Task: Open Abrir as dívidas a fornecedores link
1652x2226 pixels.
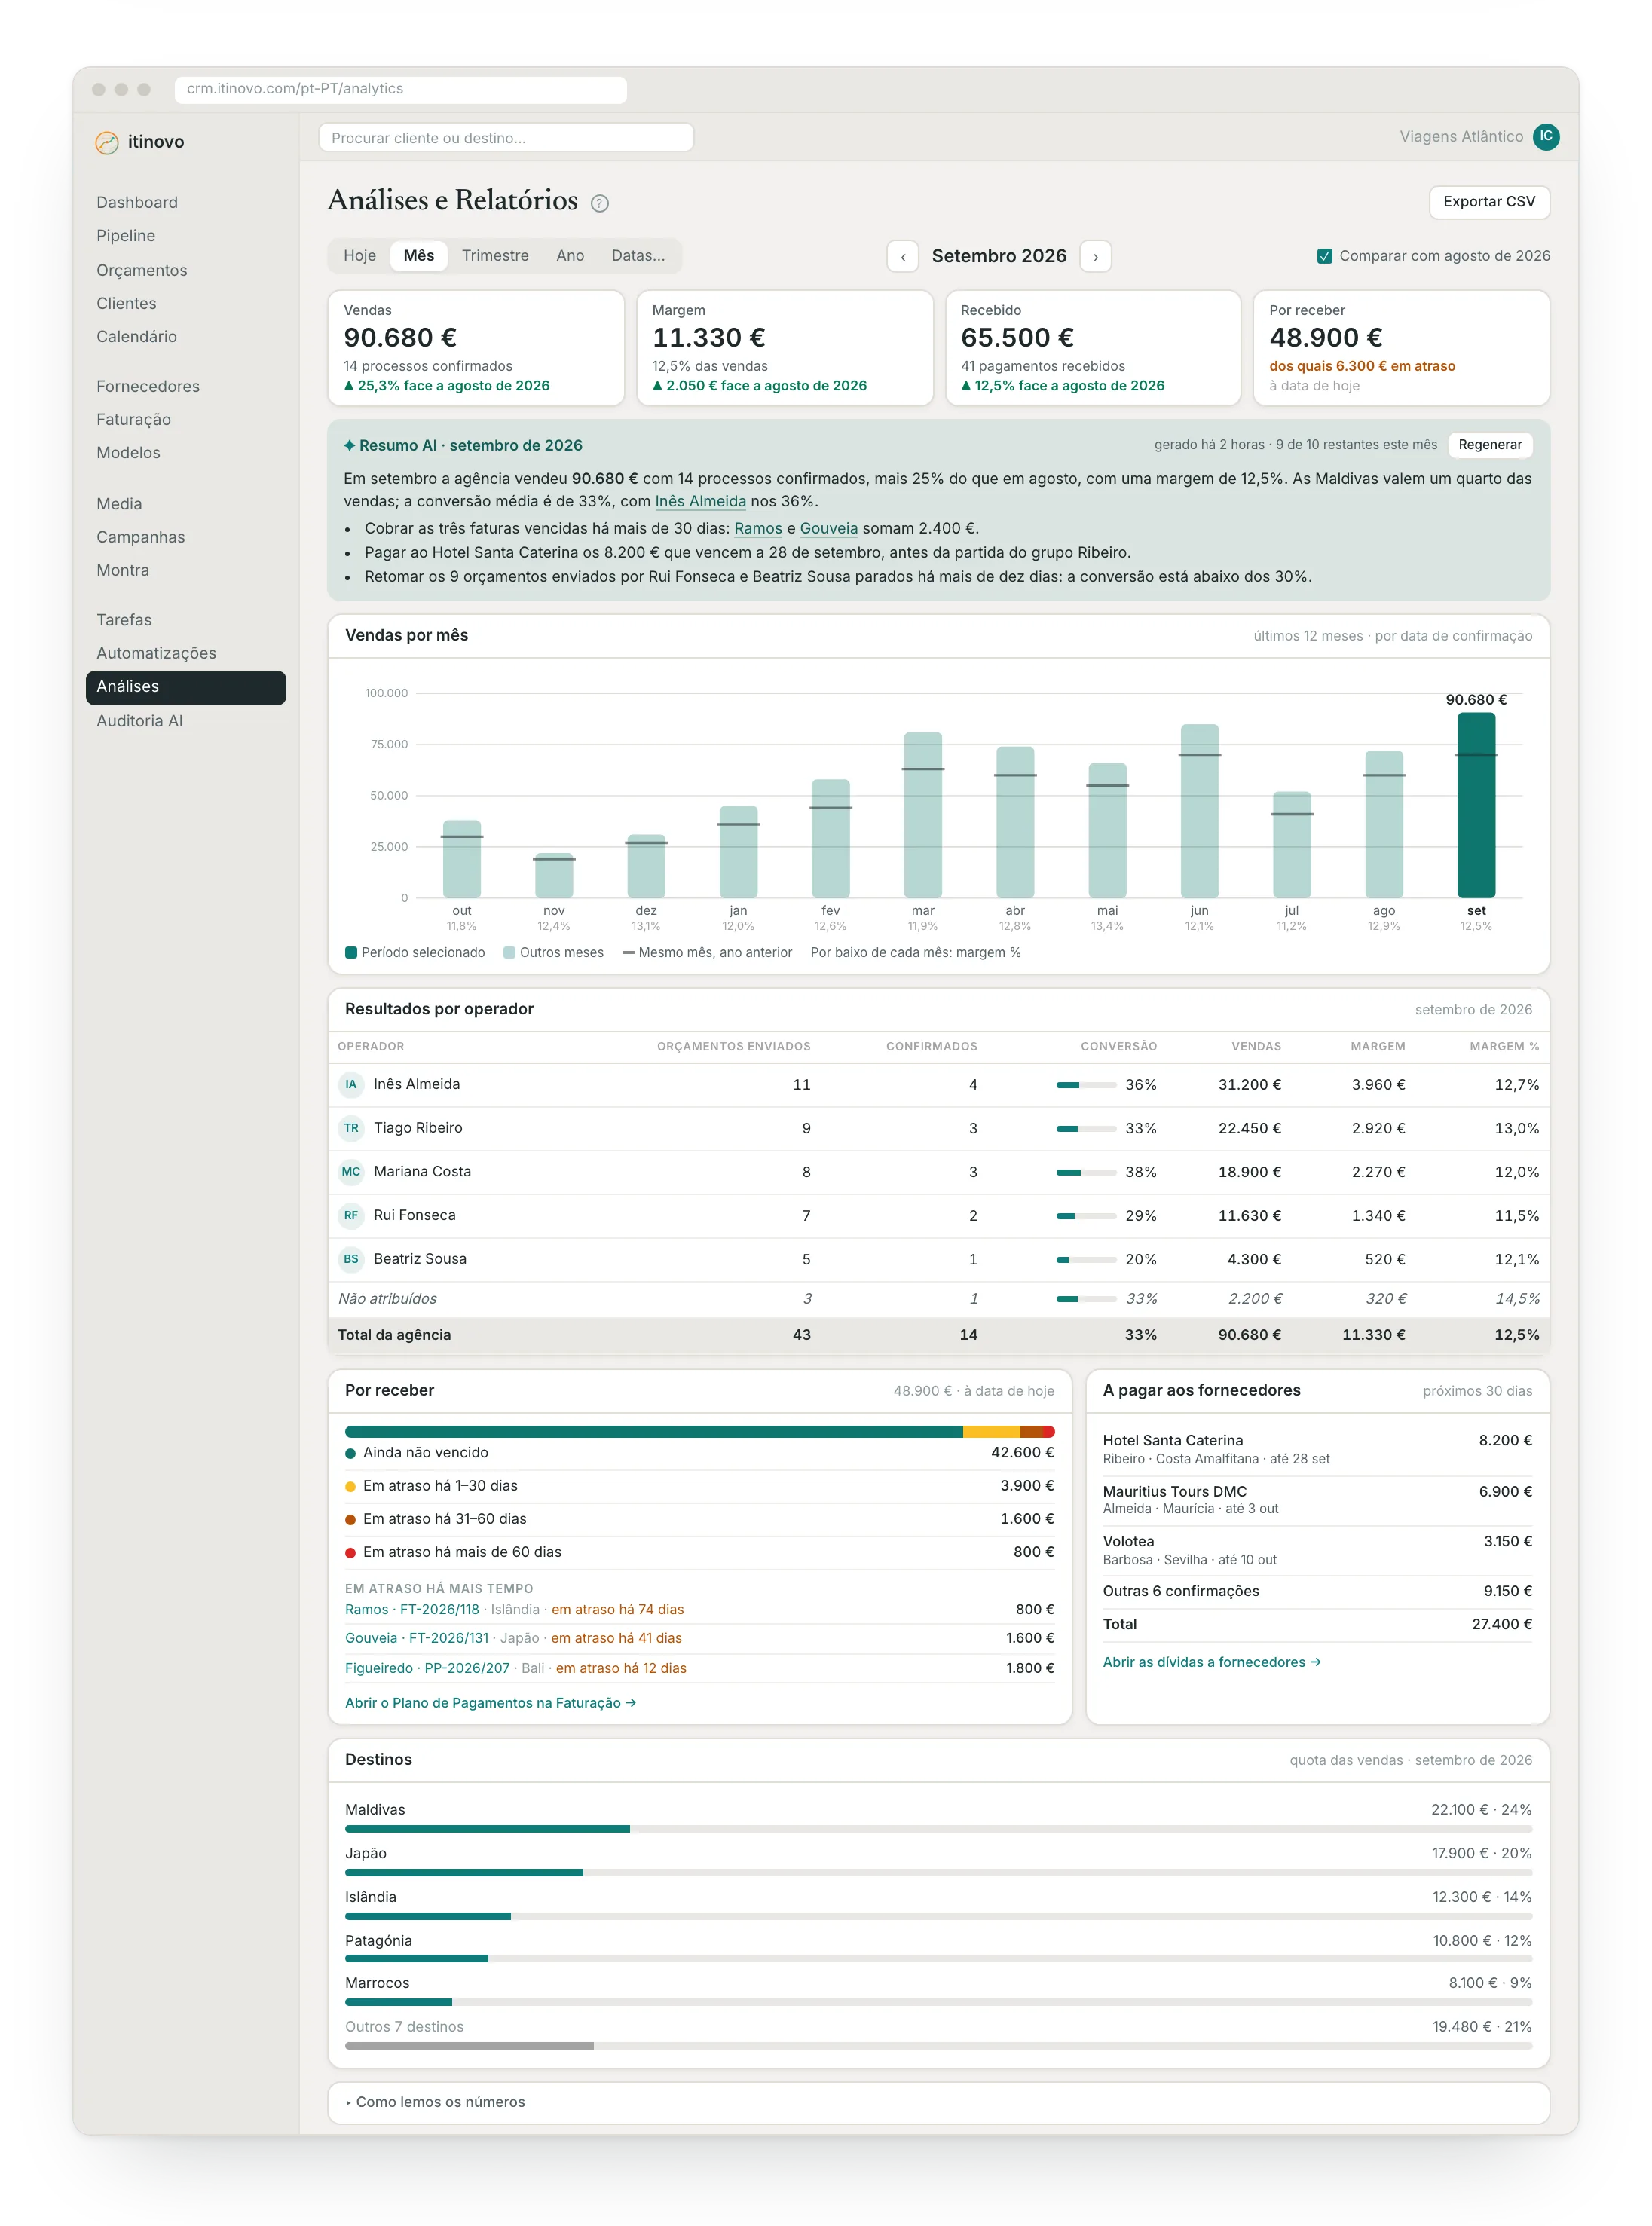Action: click(1211, 1662)
